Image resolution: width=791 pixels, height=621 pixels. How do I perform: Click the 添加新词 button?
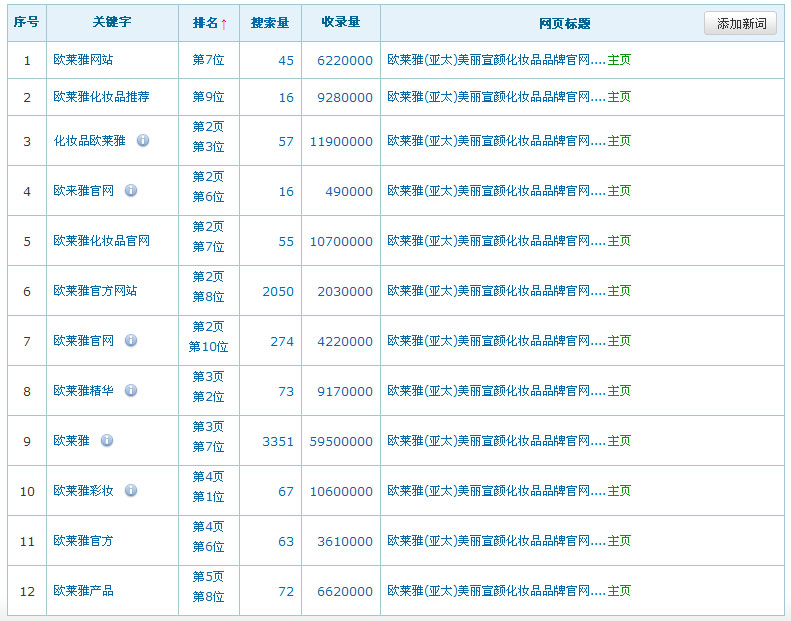point(740,24)
